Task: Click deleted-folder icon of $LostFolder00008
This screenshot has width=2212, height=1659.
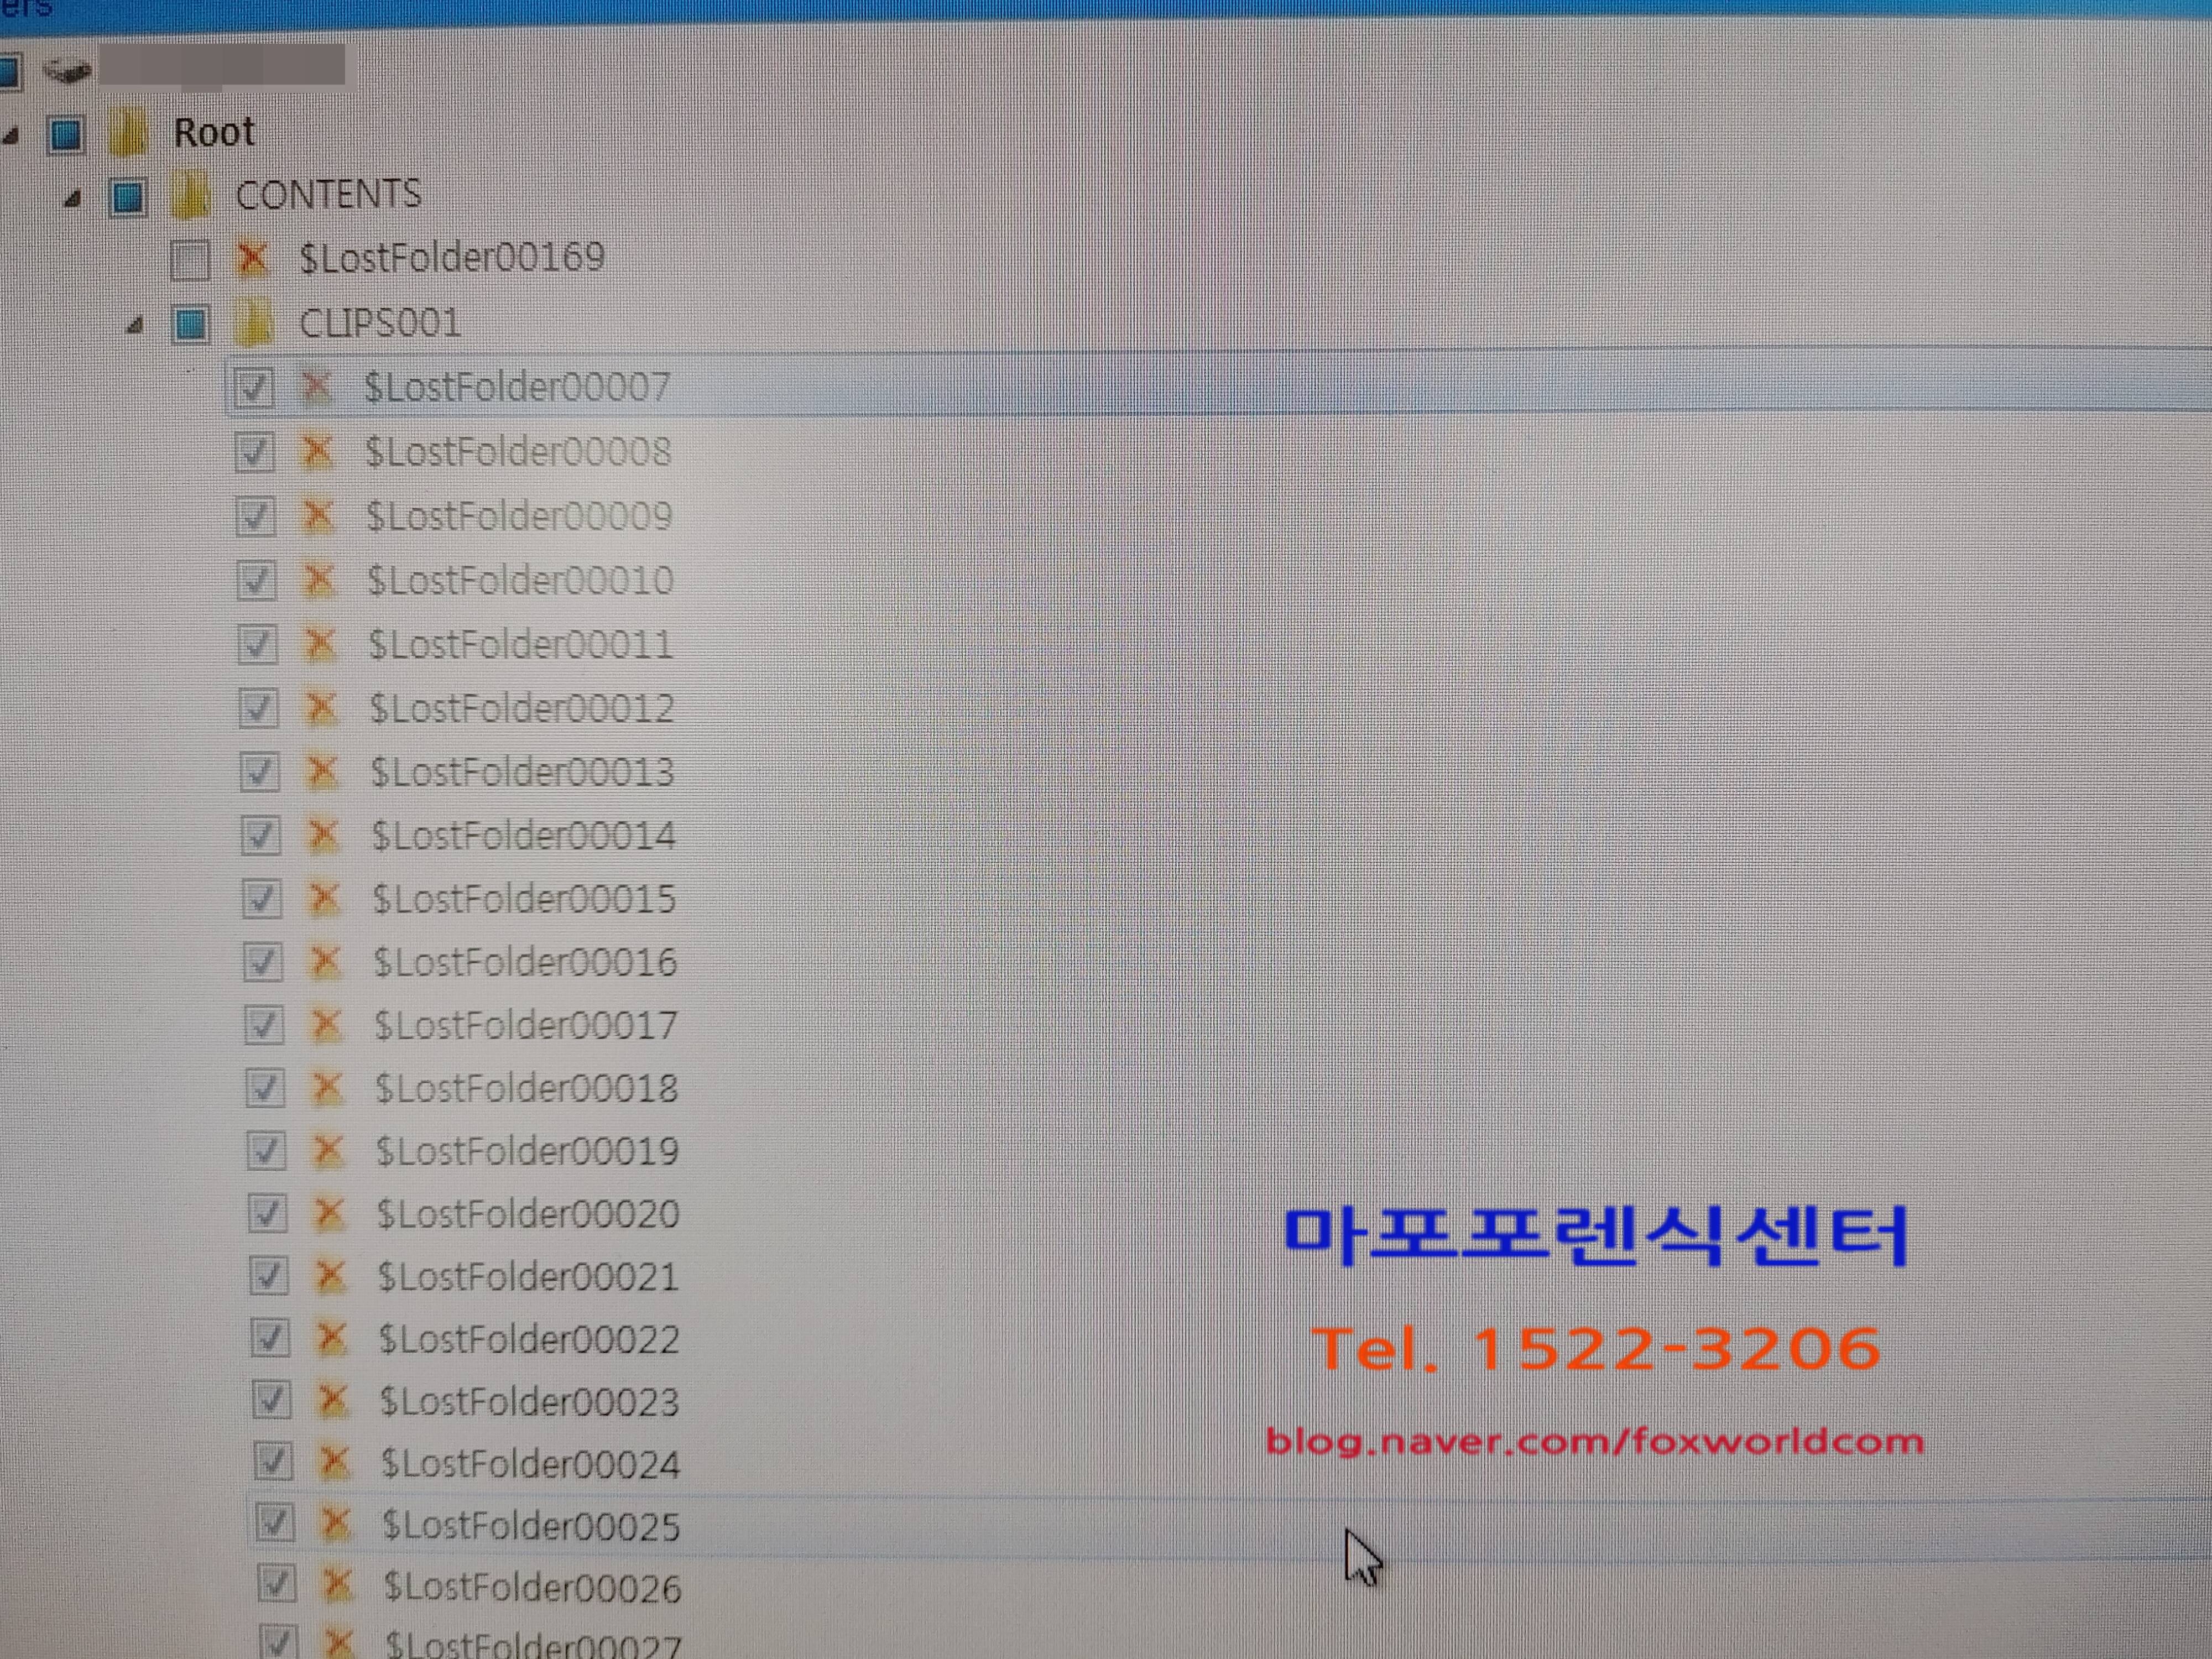Action: click(x=317, y=452)
